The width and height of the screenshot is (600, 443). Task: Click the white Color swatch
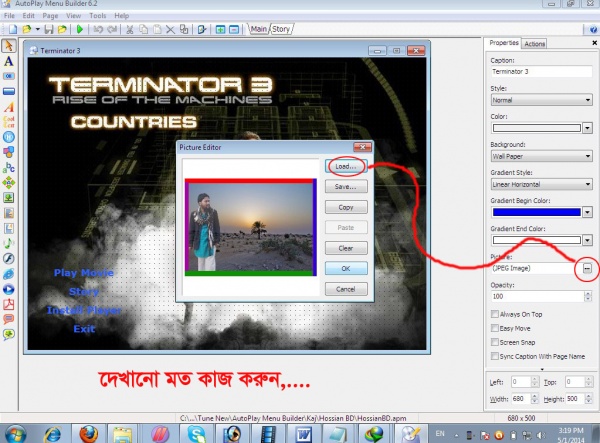pos(536,128)
